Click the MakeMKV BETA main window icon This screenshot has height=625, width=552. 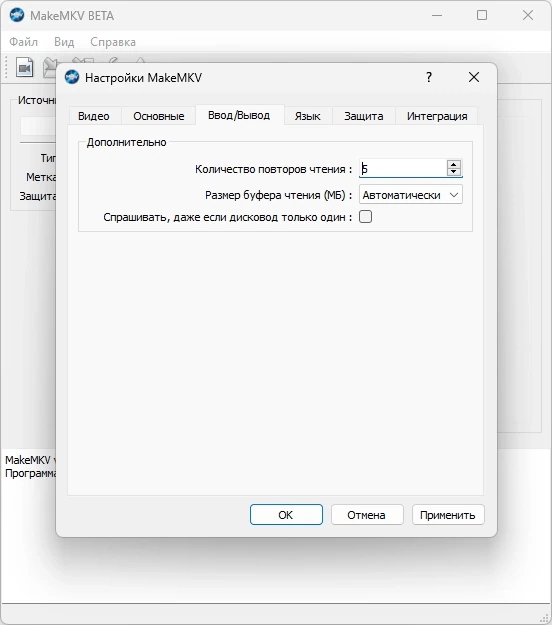coord(17,15)
